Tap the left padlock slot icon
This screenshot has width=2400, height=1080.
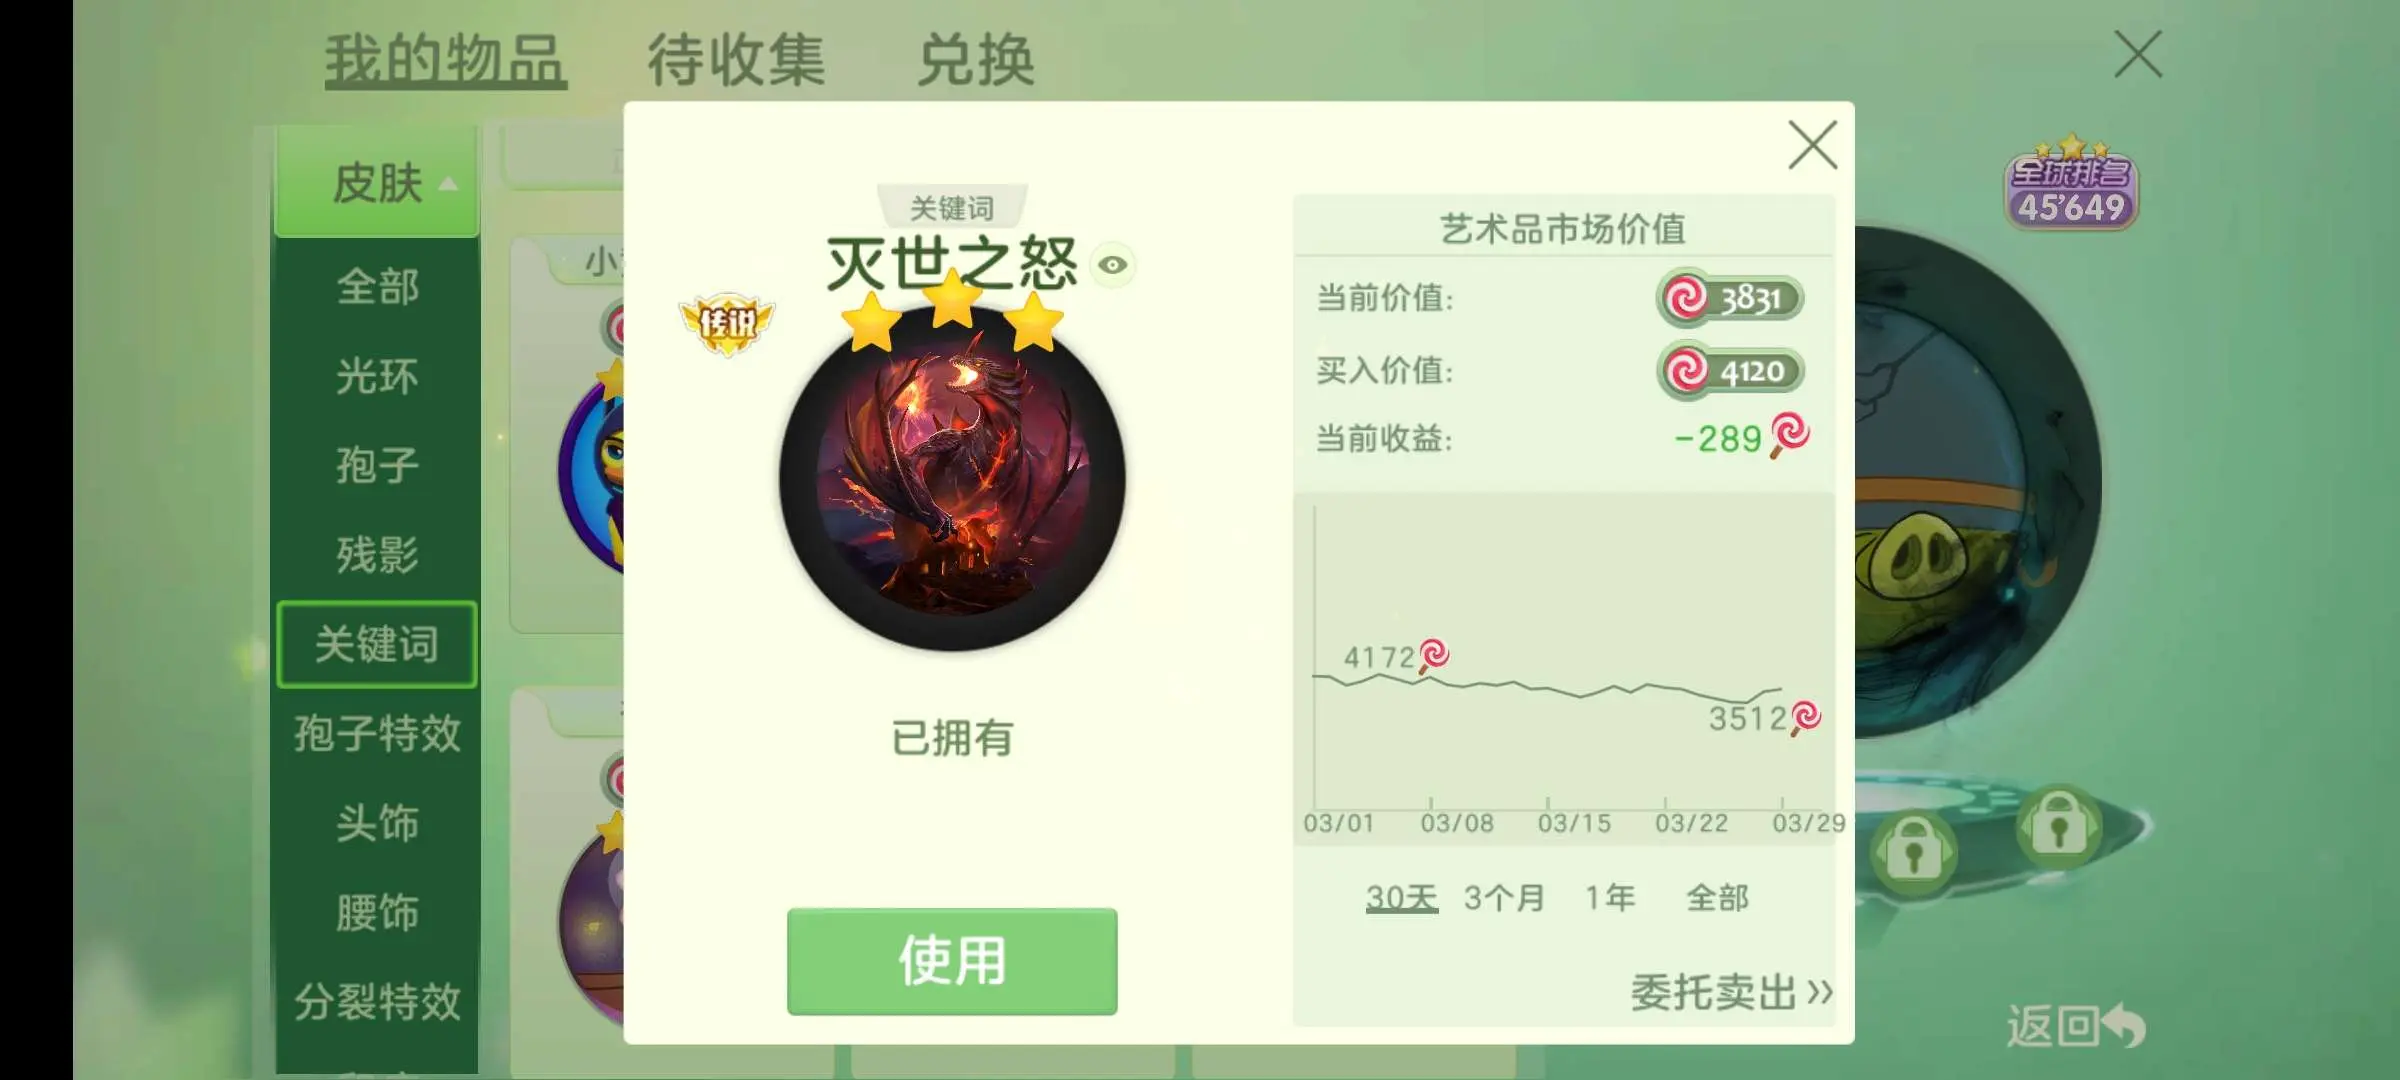coord(1913,852)
